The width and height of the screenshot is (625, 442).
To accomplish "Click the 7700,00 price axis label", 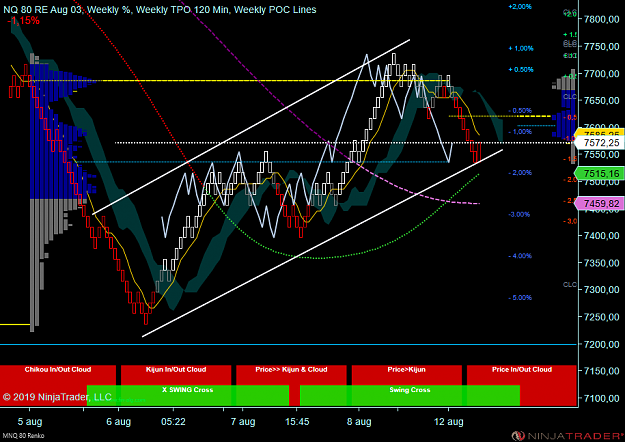I will coord(601,74).
